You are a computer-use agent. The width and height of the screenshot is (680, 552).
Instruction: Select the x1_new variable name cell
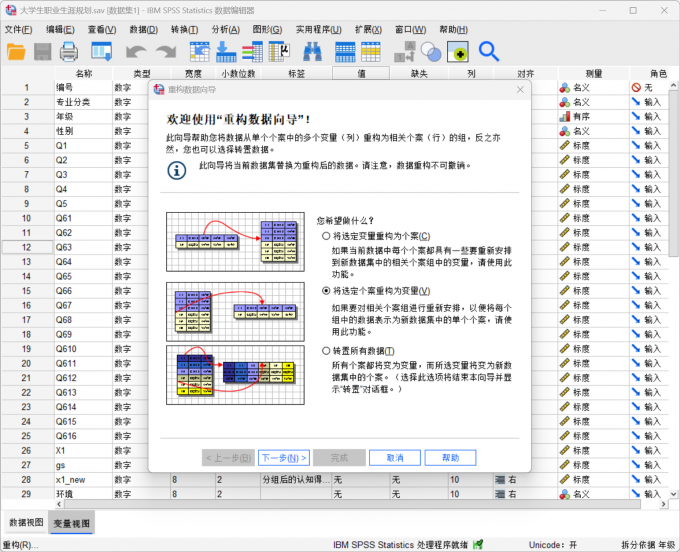(x=83, y=480)
